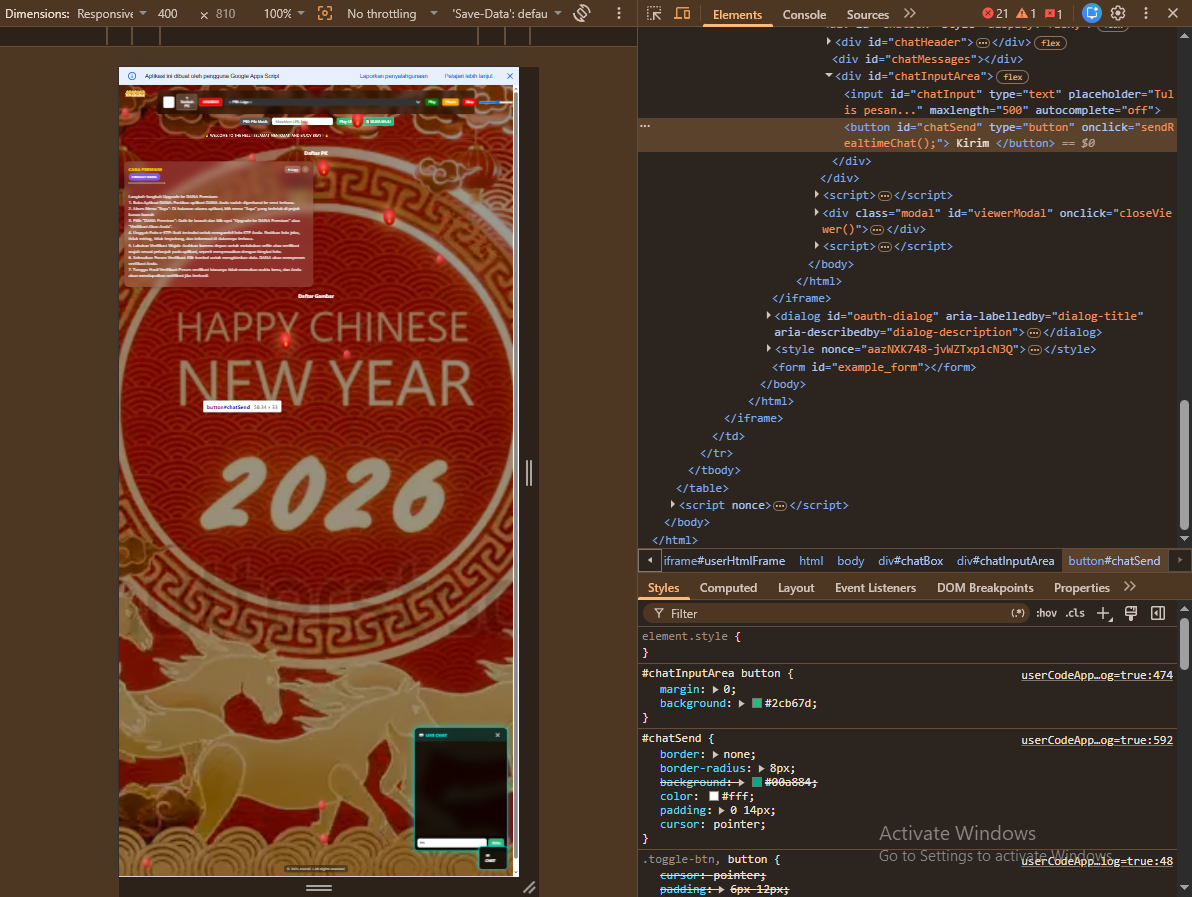Open color picker for #00a884 swatch

(x=756, y=782)
